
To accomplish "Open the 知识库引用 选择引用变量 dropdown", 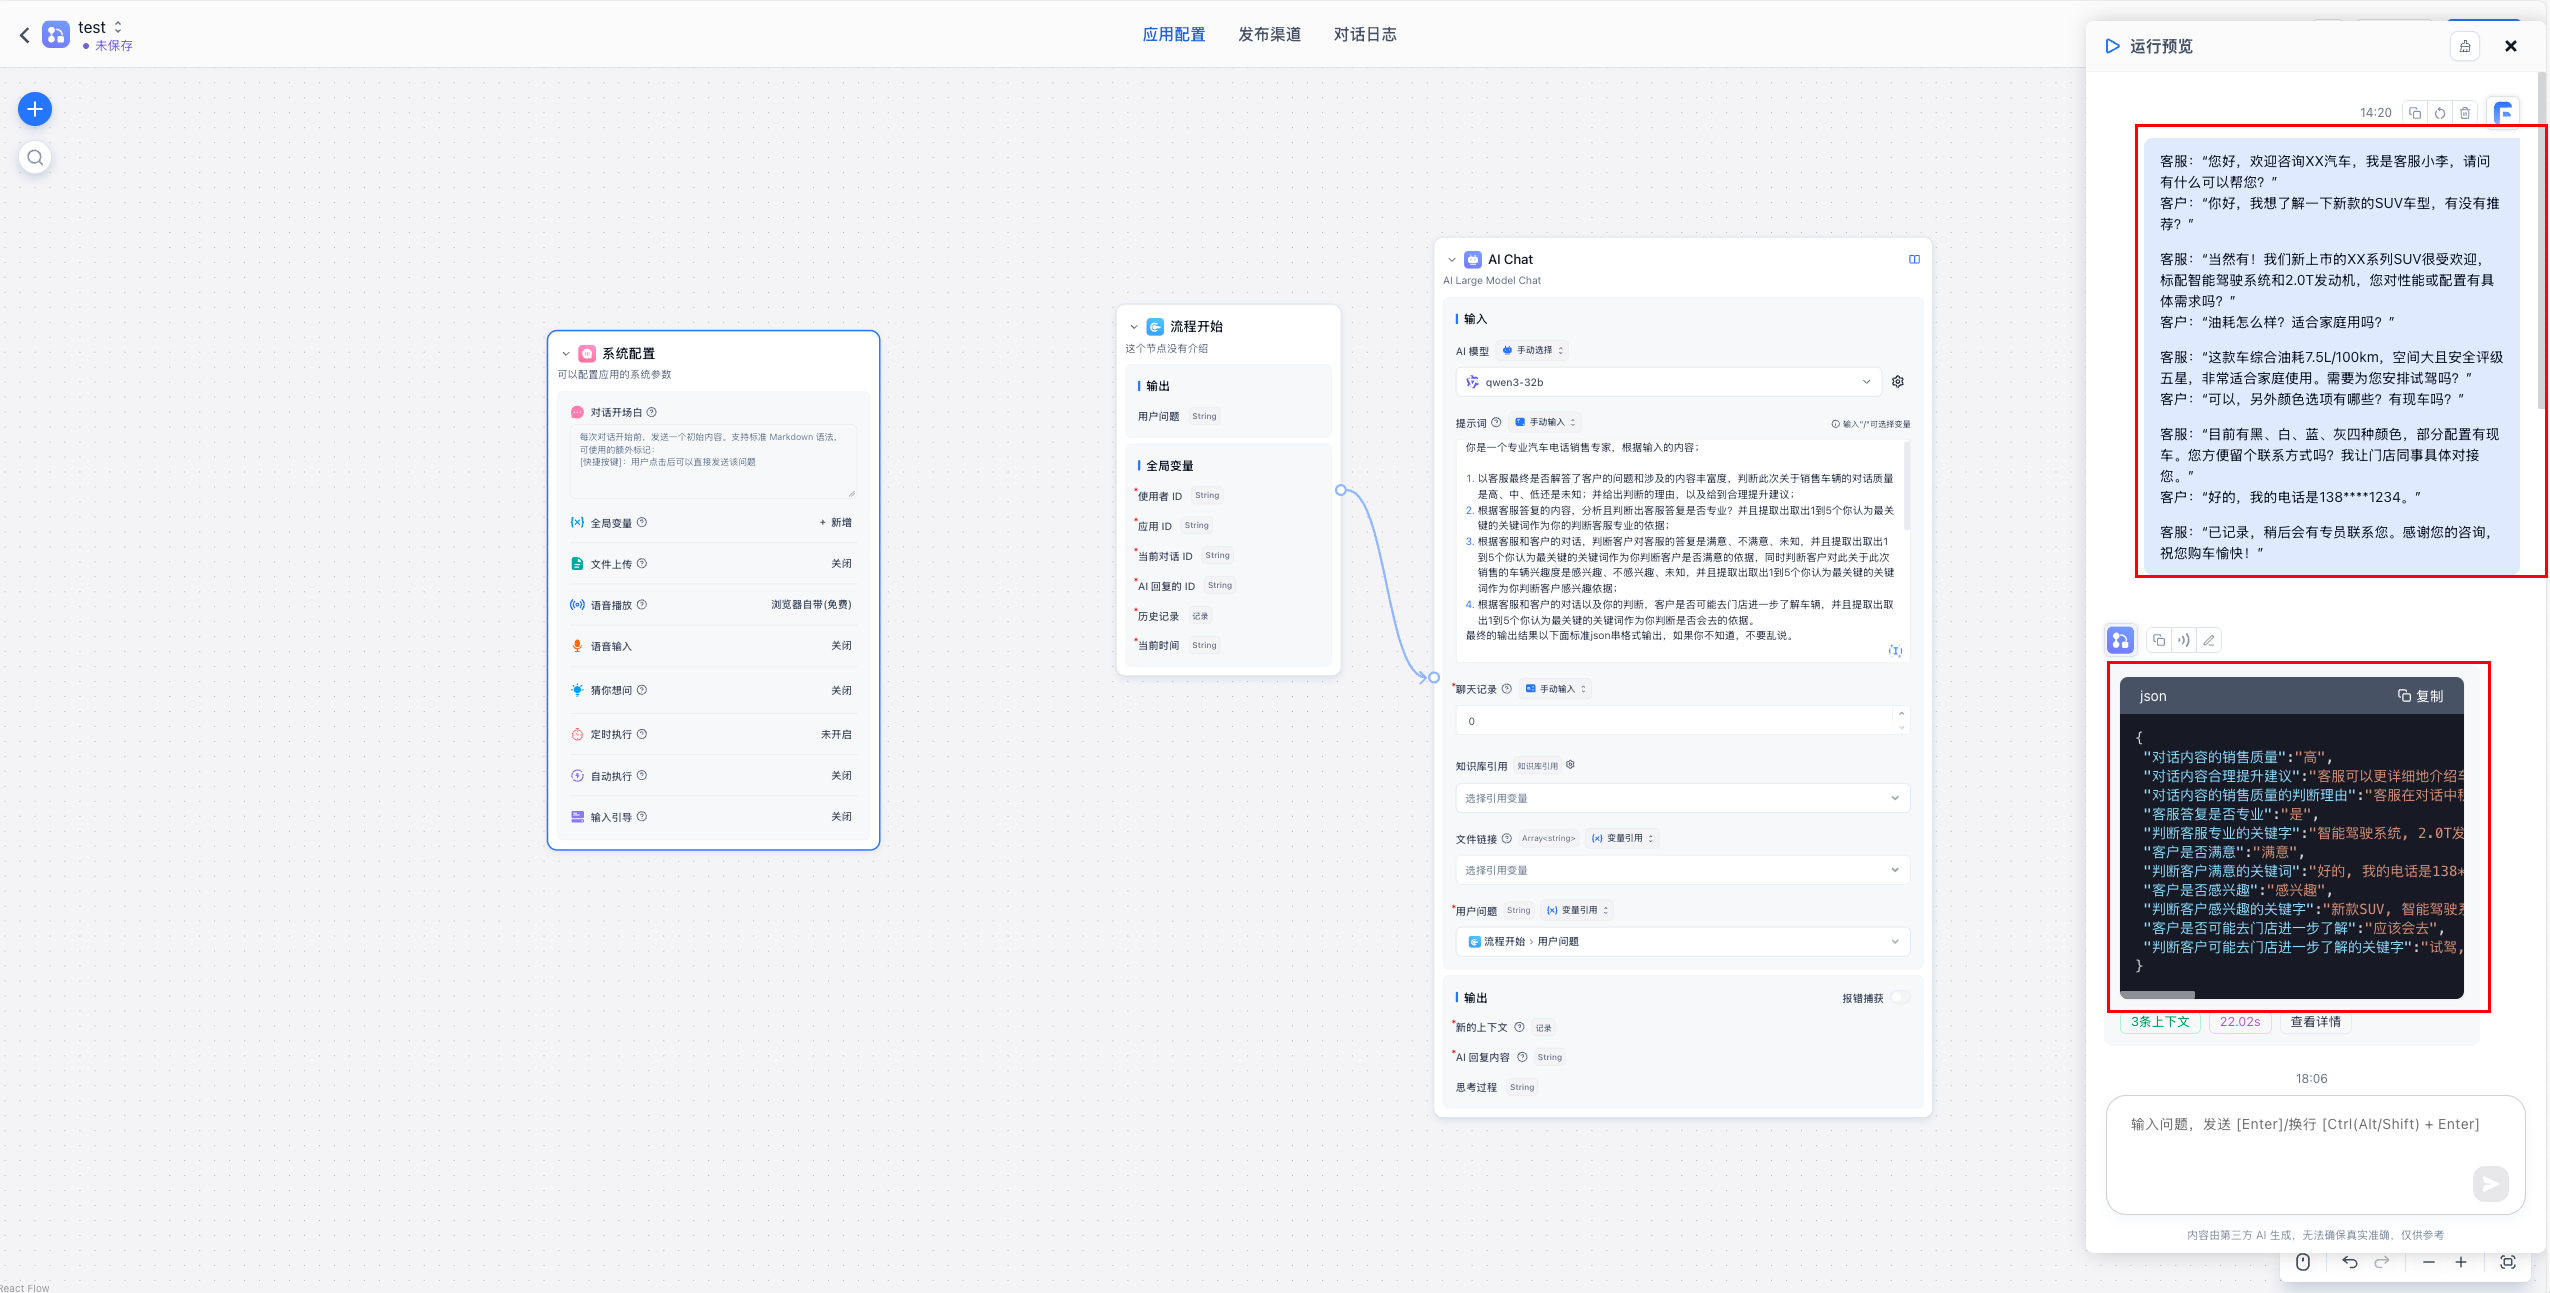I will tap(1682, 798).
